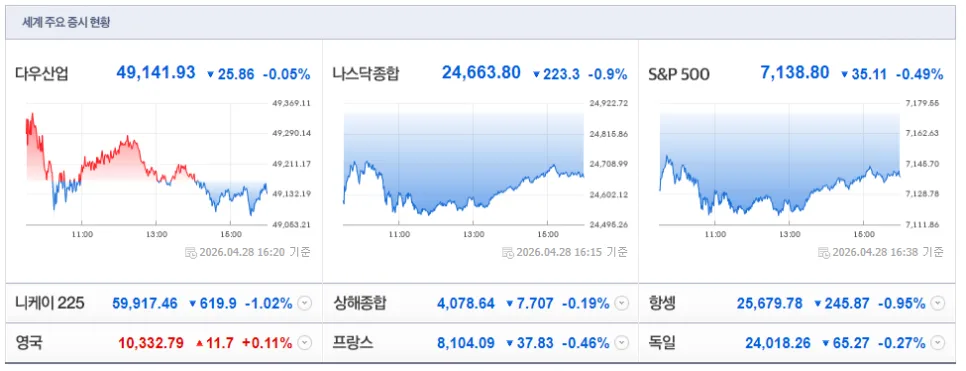Click the calendar icon under 다우산업 chart

(191, 252)
